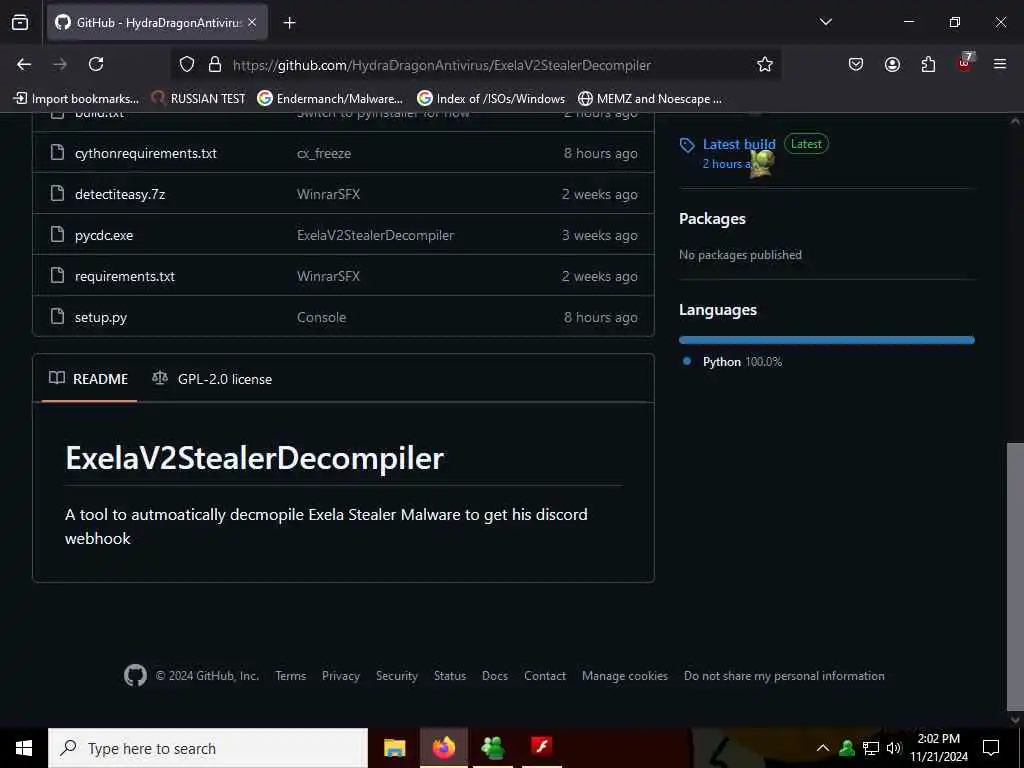This screenshot has height=768, width=1024.
Task: Open the volume speaker tray icon
Action: tap(893, 748)
